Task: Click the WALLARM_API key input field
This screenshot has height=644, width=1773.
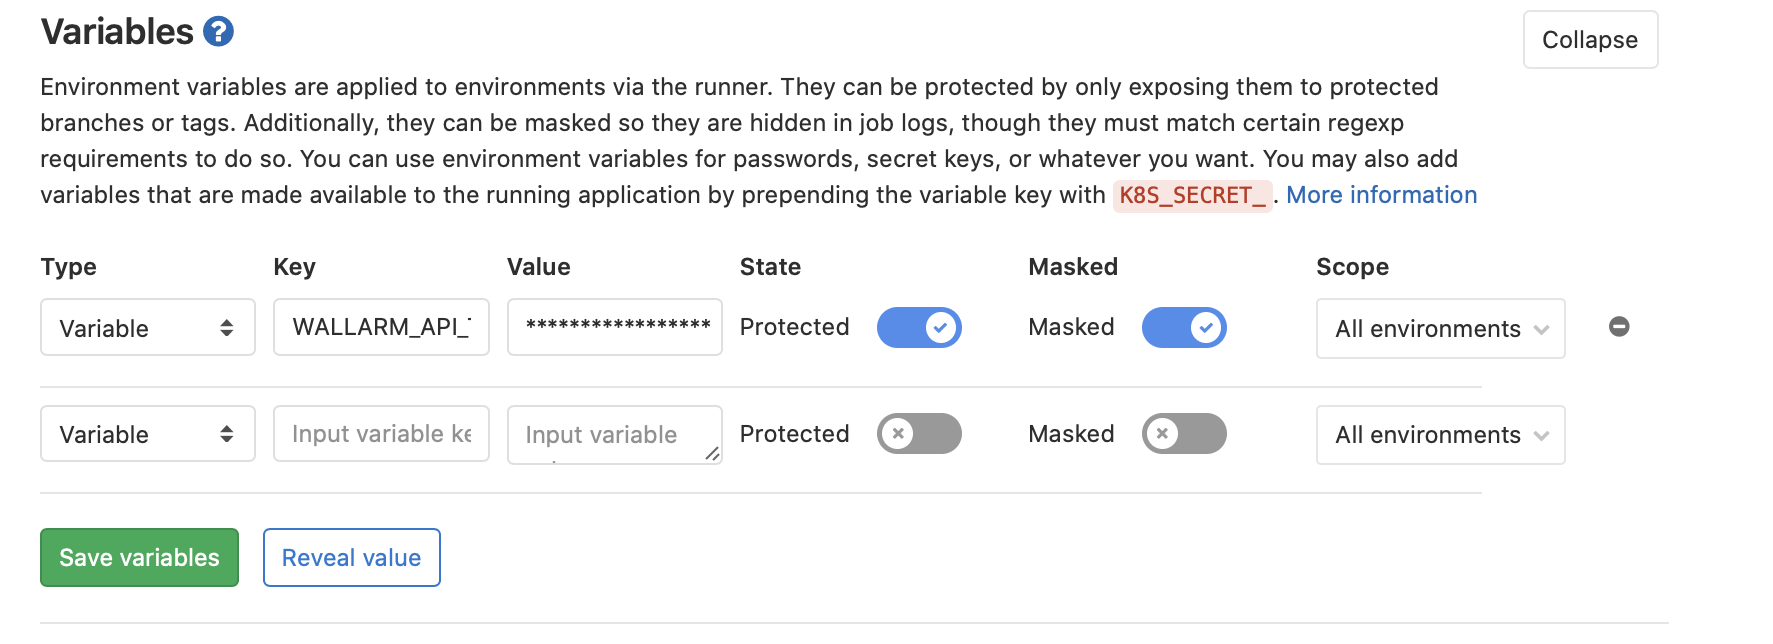Action: click(380, 327)
